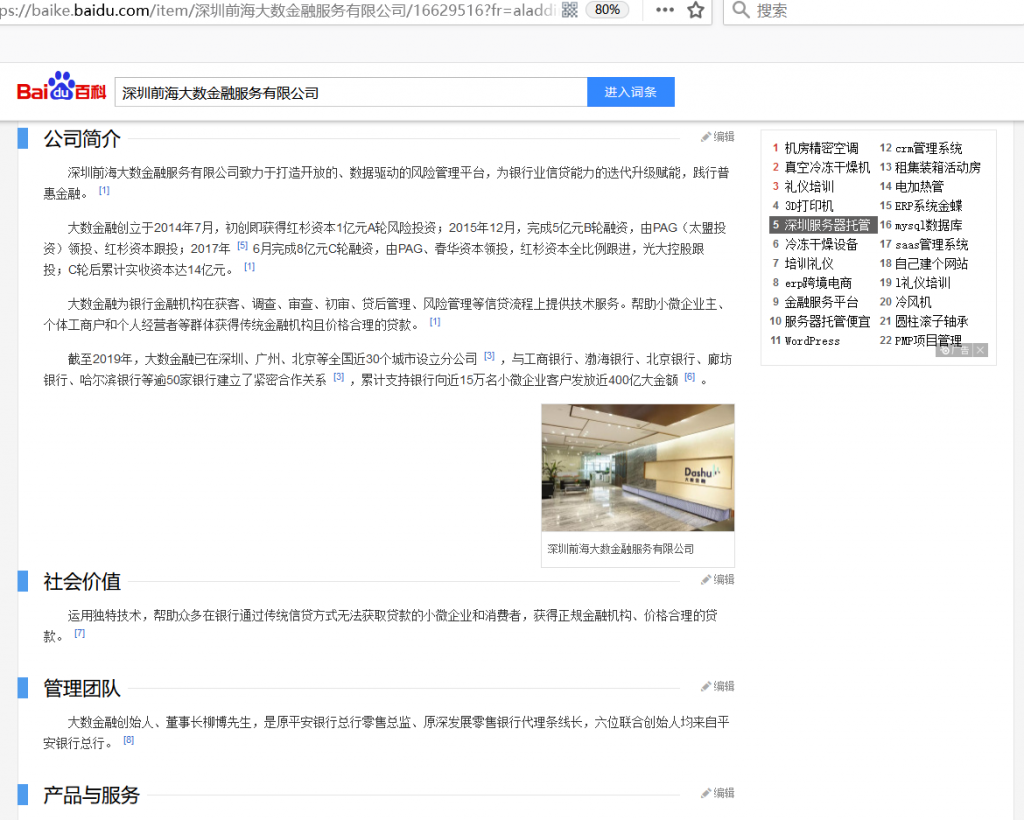Click the 广告 label icon
This screenshot has height=820, width=1024.
(x=955, y=350)
